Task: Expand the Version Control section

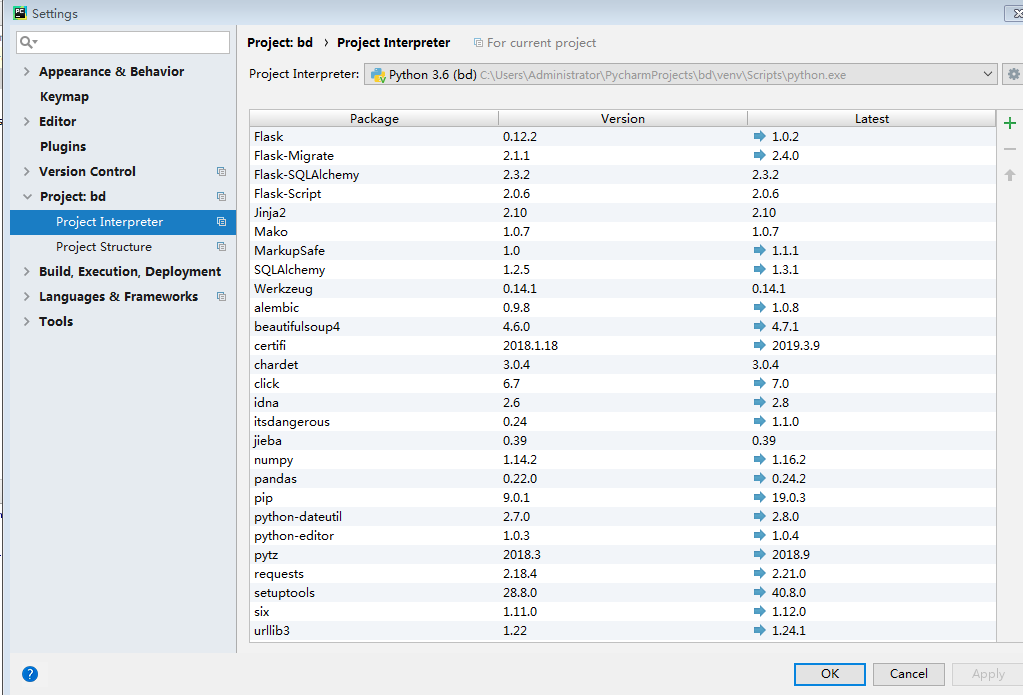Action: (27, 172)
